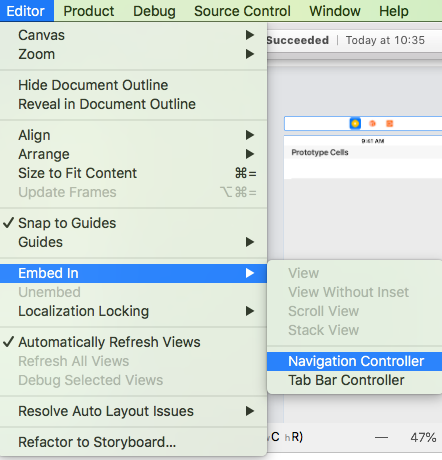
Task: Choose Size to Fit Content
Action: pyautogui.click(x=133, y=173)
